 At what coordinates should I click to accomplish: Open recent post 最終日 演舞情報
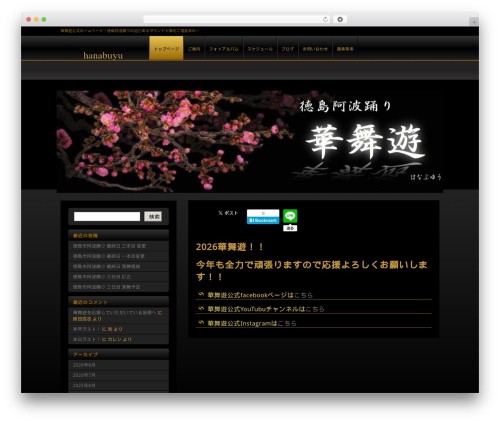[106, 266]
